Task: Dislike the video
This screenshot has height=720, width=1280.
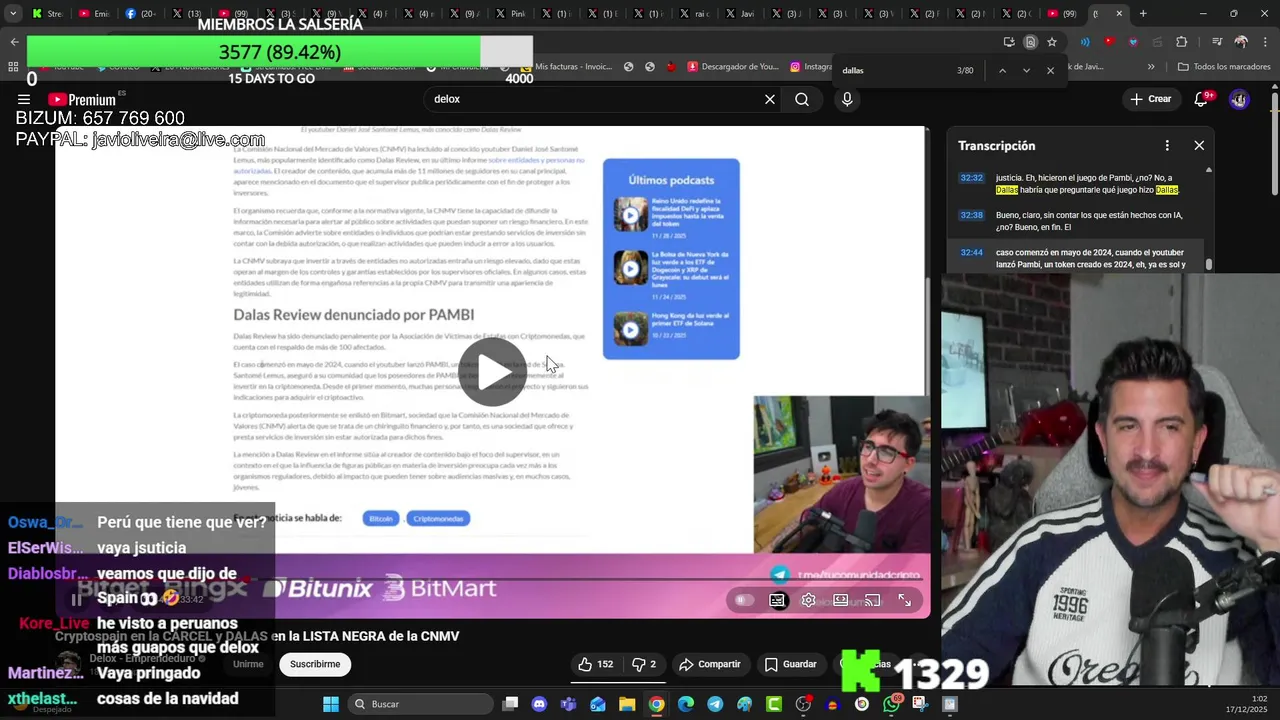Action: point(644,664)
